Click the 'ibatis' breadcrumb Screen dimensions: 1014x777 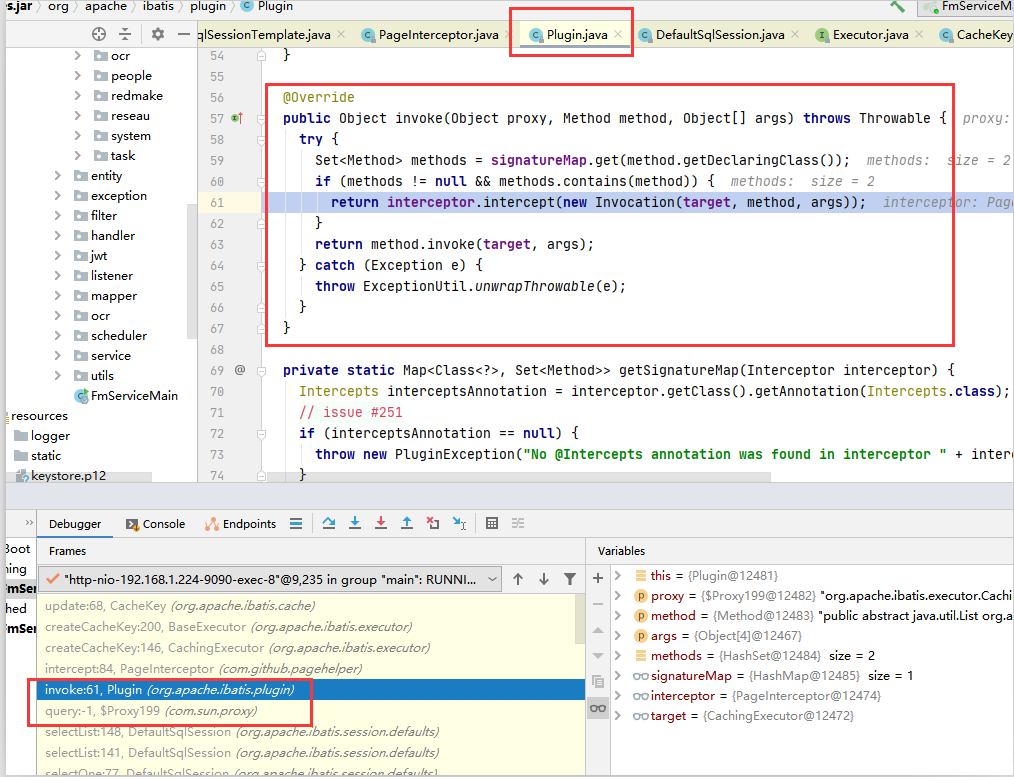[x=158, y=6]
